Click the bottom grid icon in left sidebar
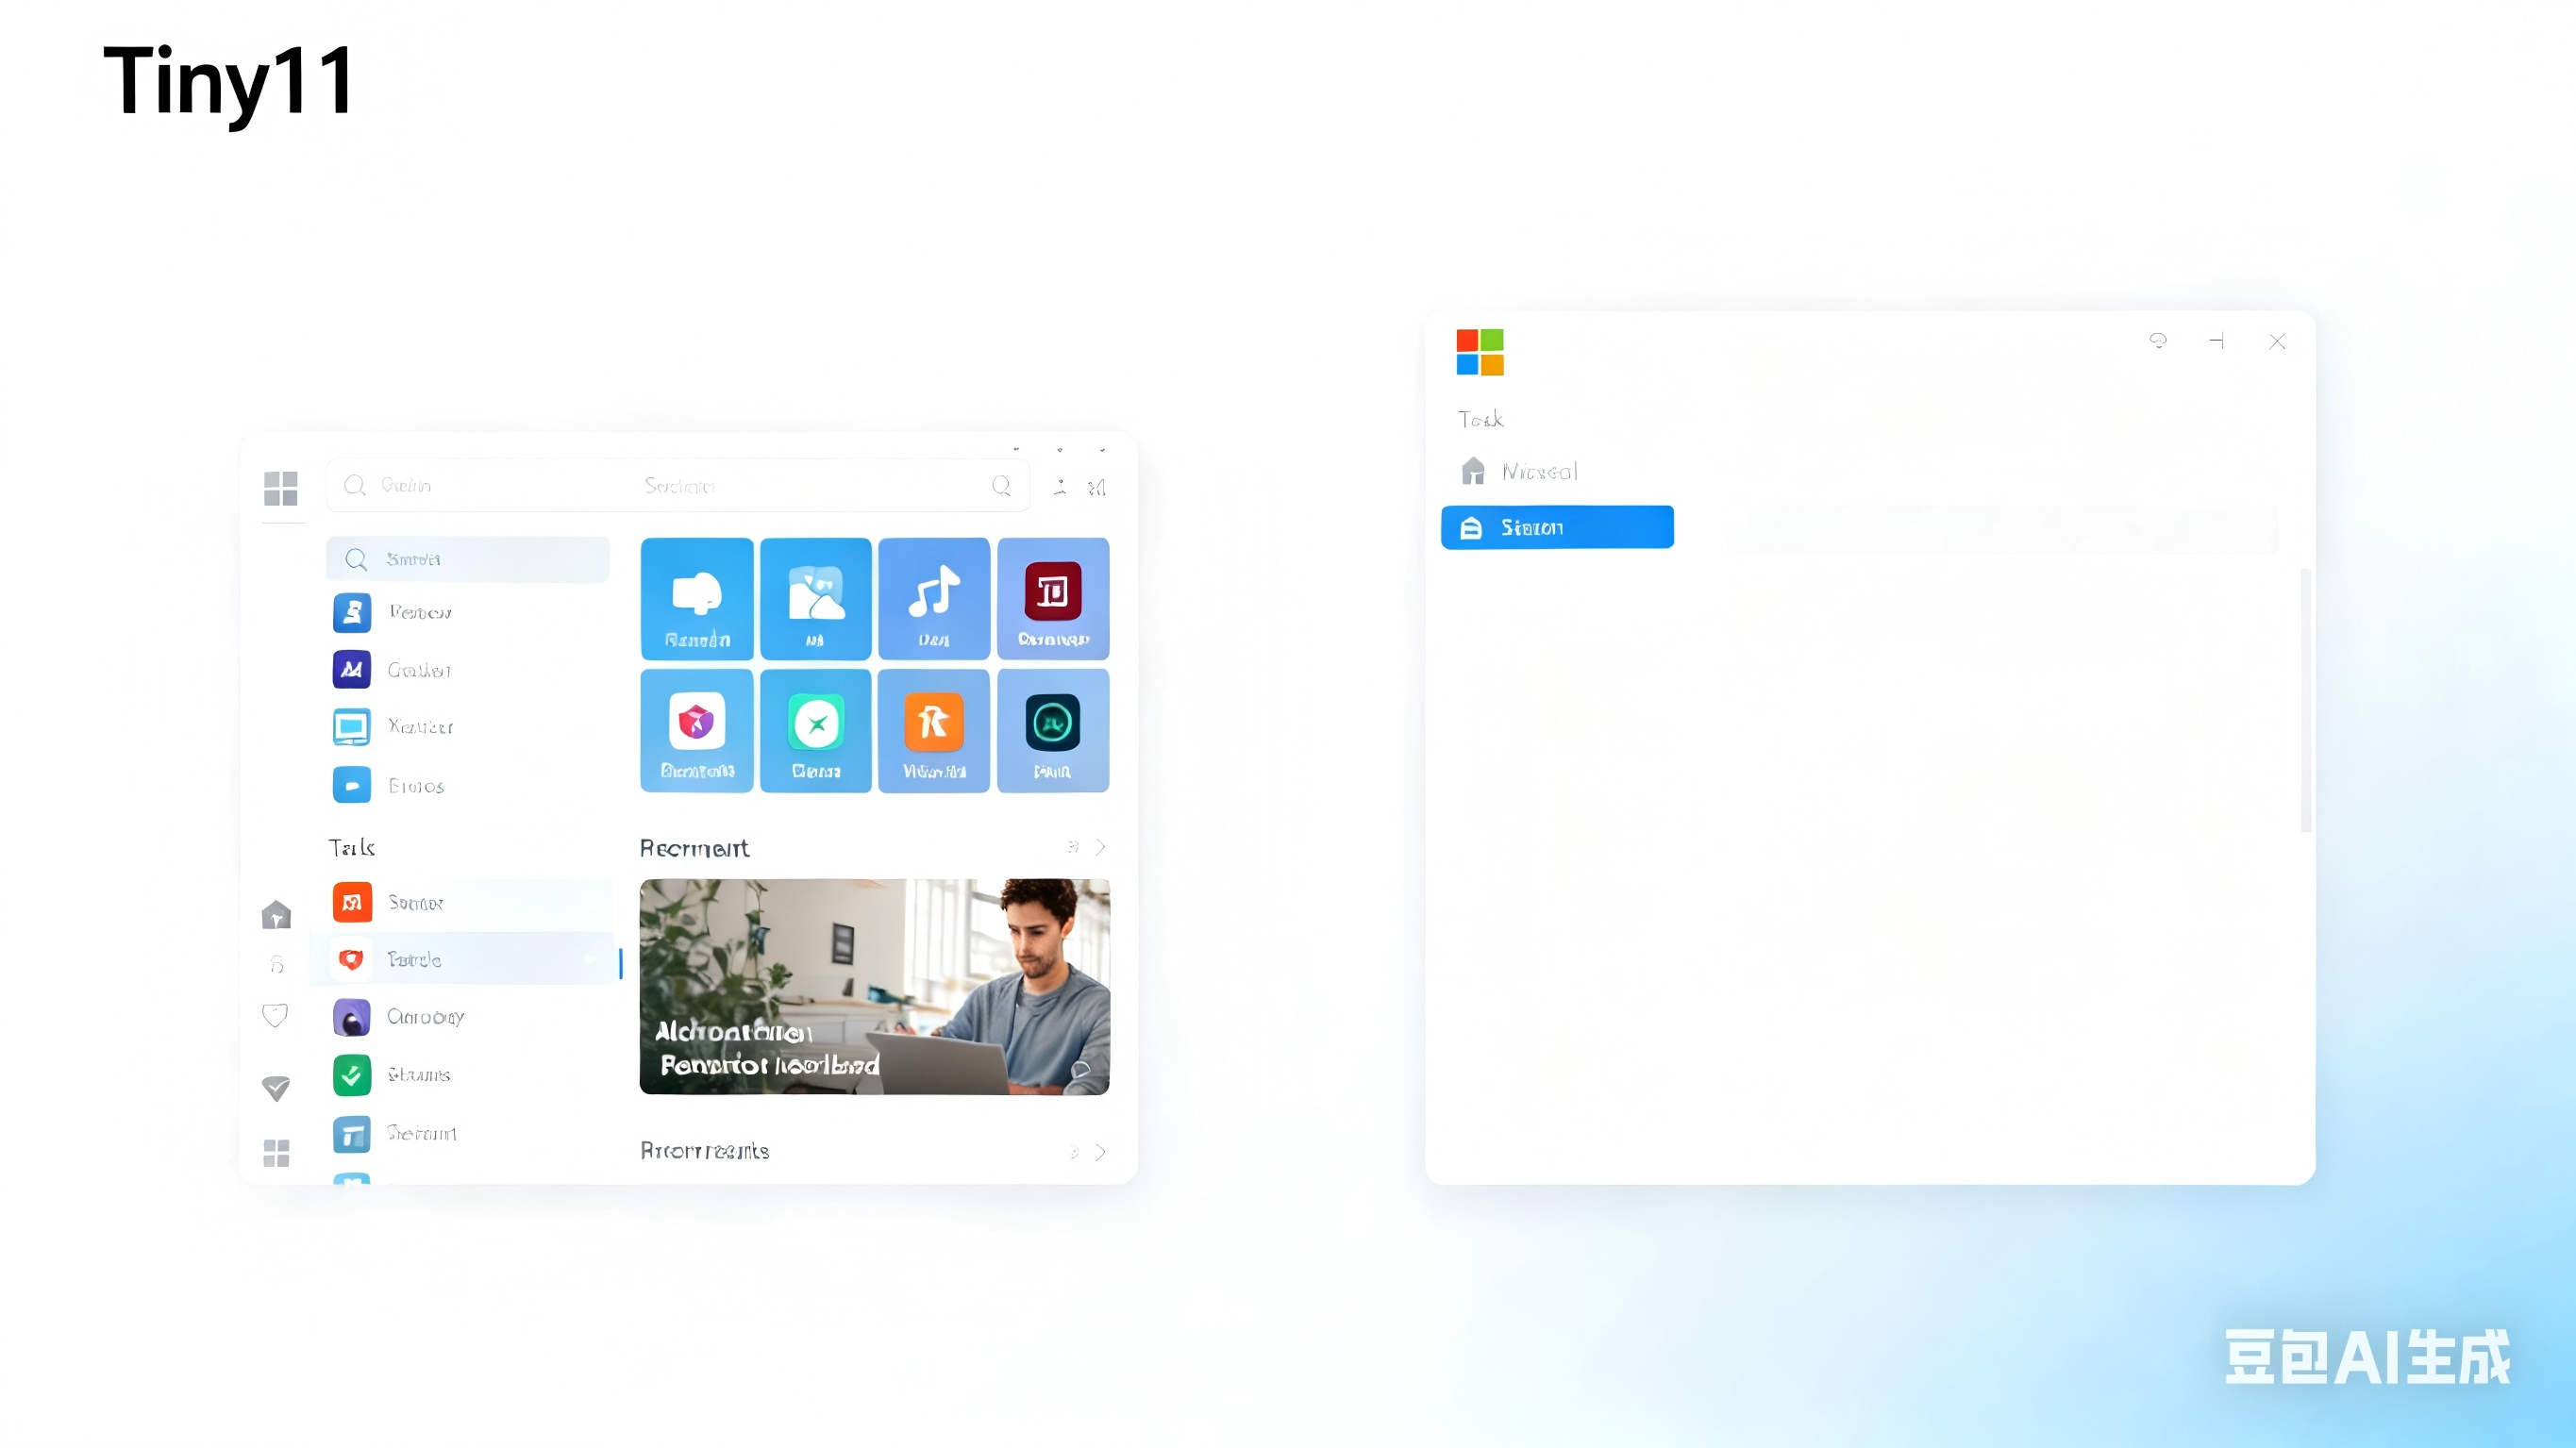Viewport: 2576px width, 1448px height. [276, 1153]
